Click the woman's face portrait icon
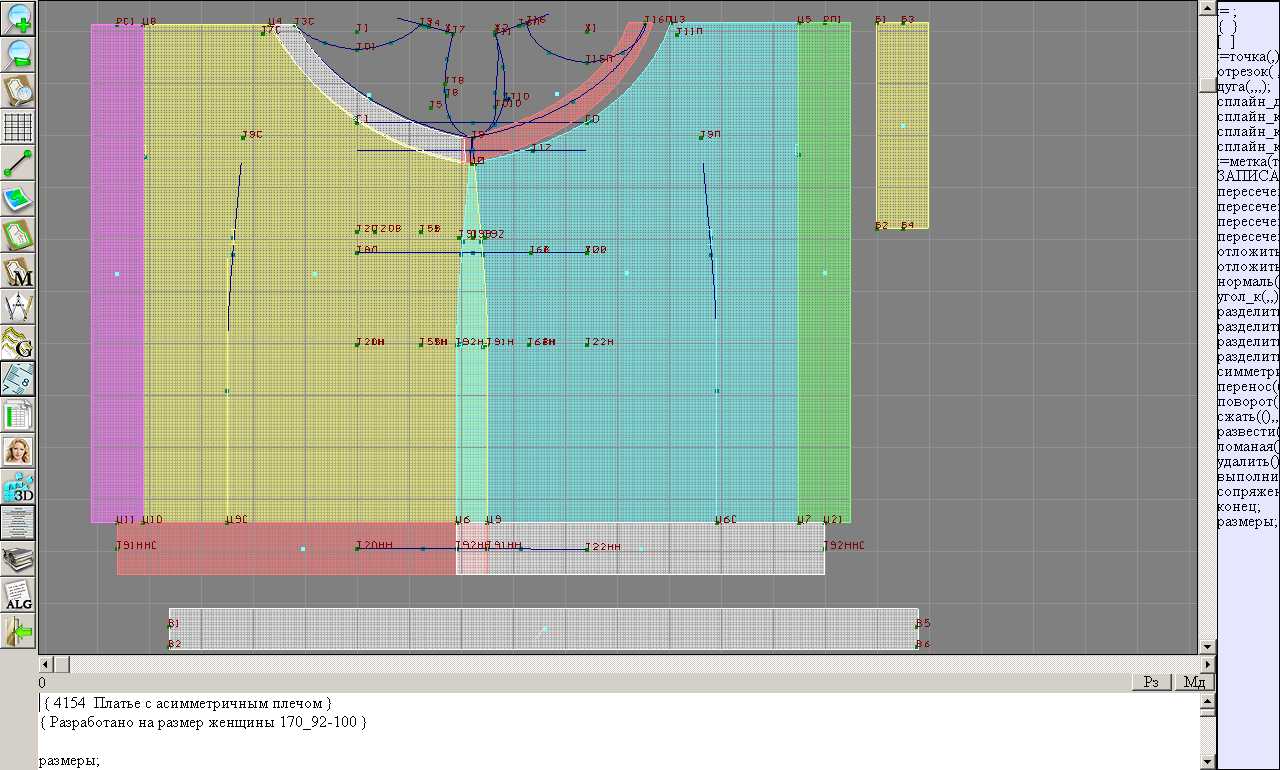The width and height of the screenshot is (1280, 770). pyautogui.click(x=19, y=451)
